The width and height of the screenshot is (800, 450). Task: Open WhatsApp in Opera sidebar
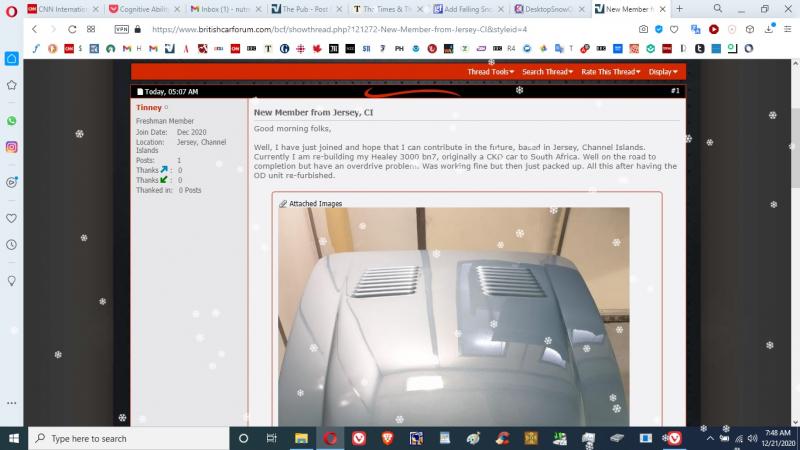(11, 120)
